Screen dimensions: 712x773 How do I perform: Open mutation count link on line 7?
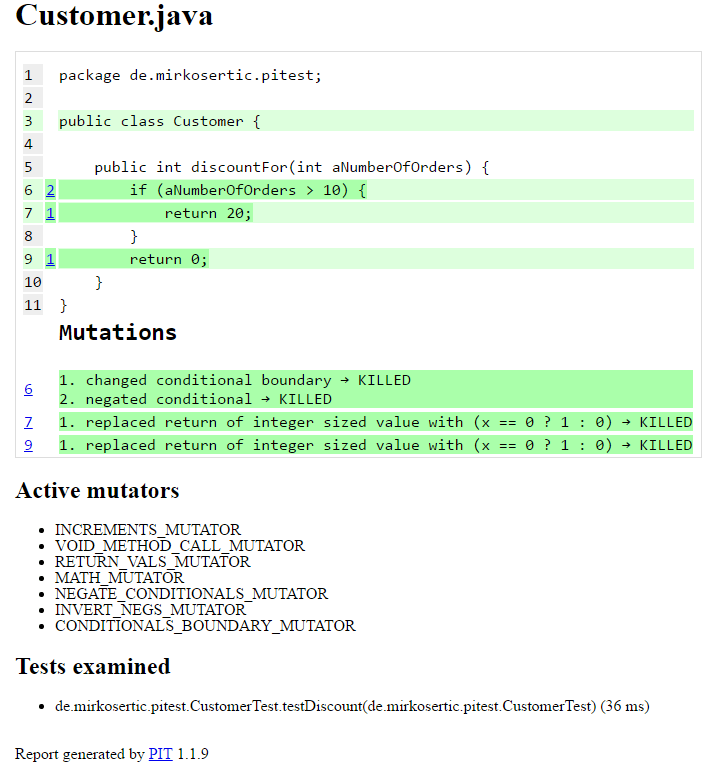pos(50,213)
